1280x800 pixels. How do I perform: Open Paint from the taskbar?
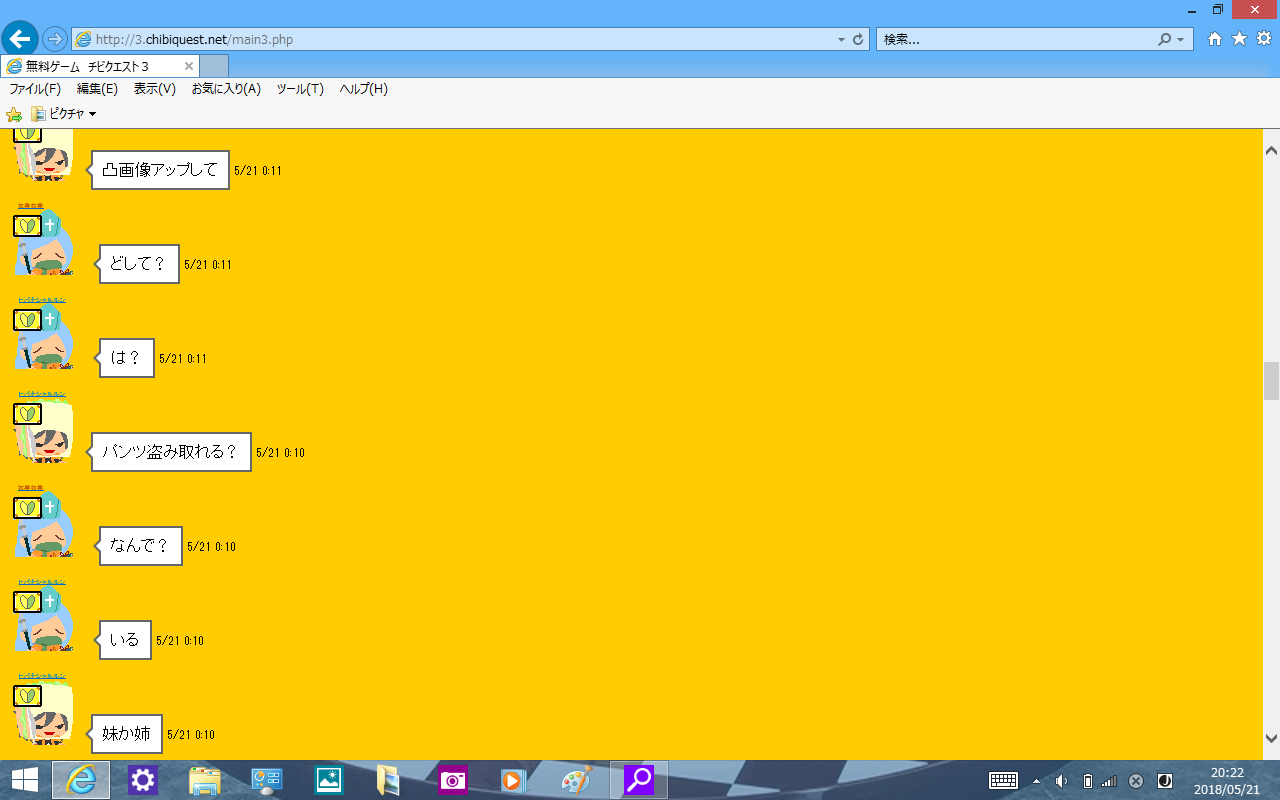575,780
